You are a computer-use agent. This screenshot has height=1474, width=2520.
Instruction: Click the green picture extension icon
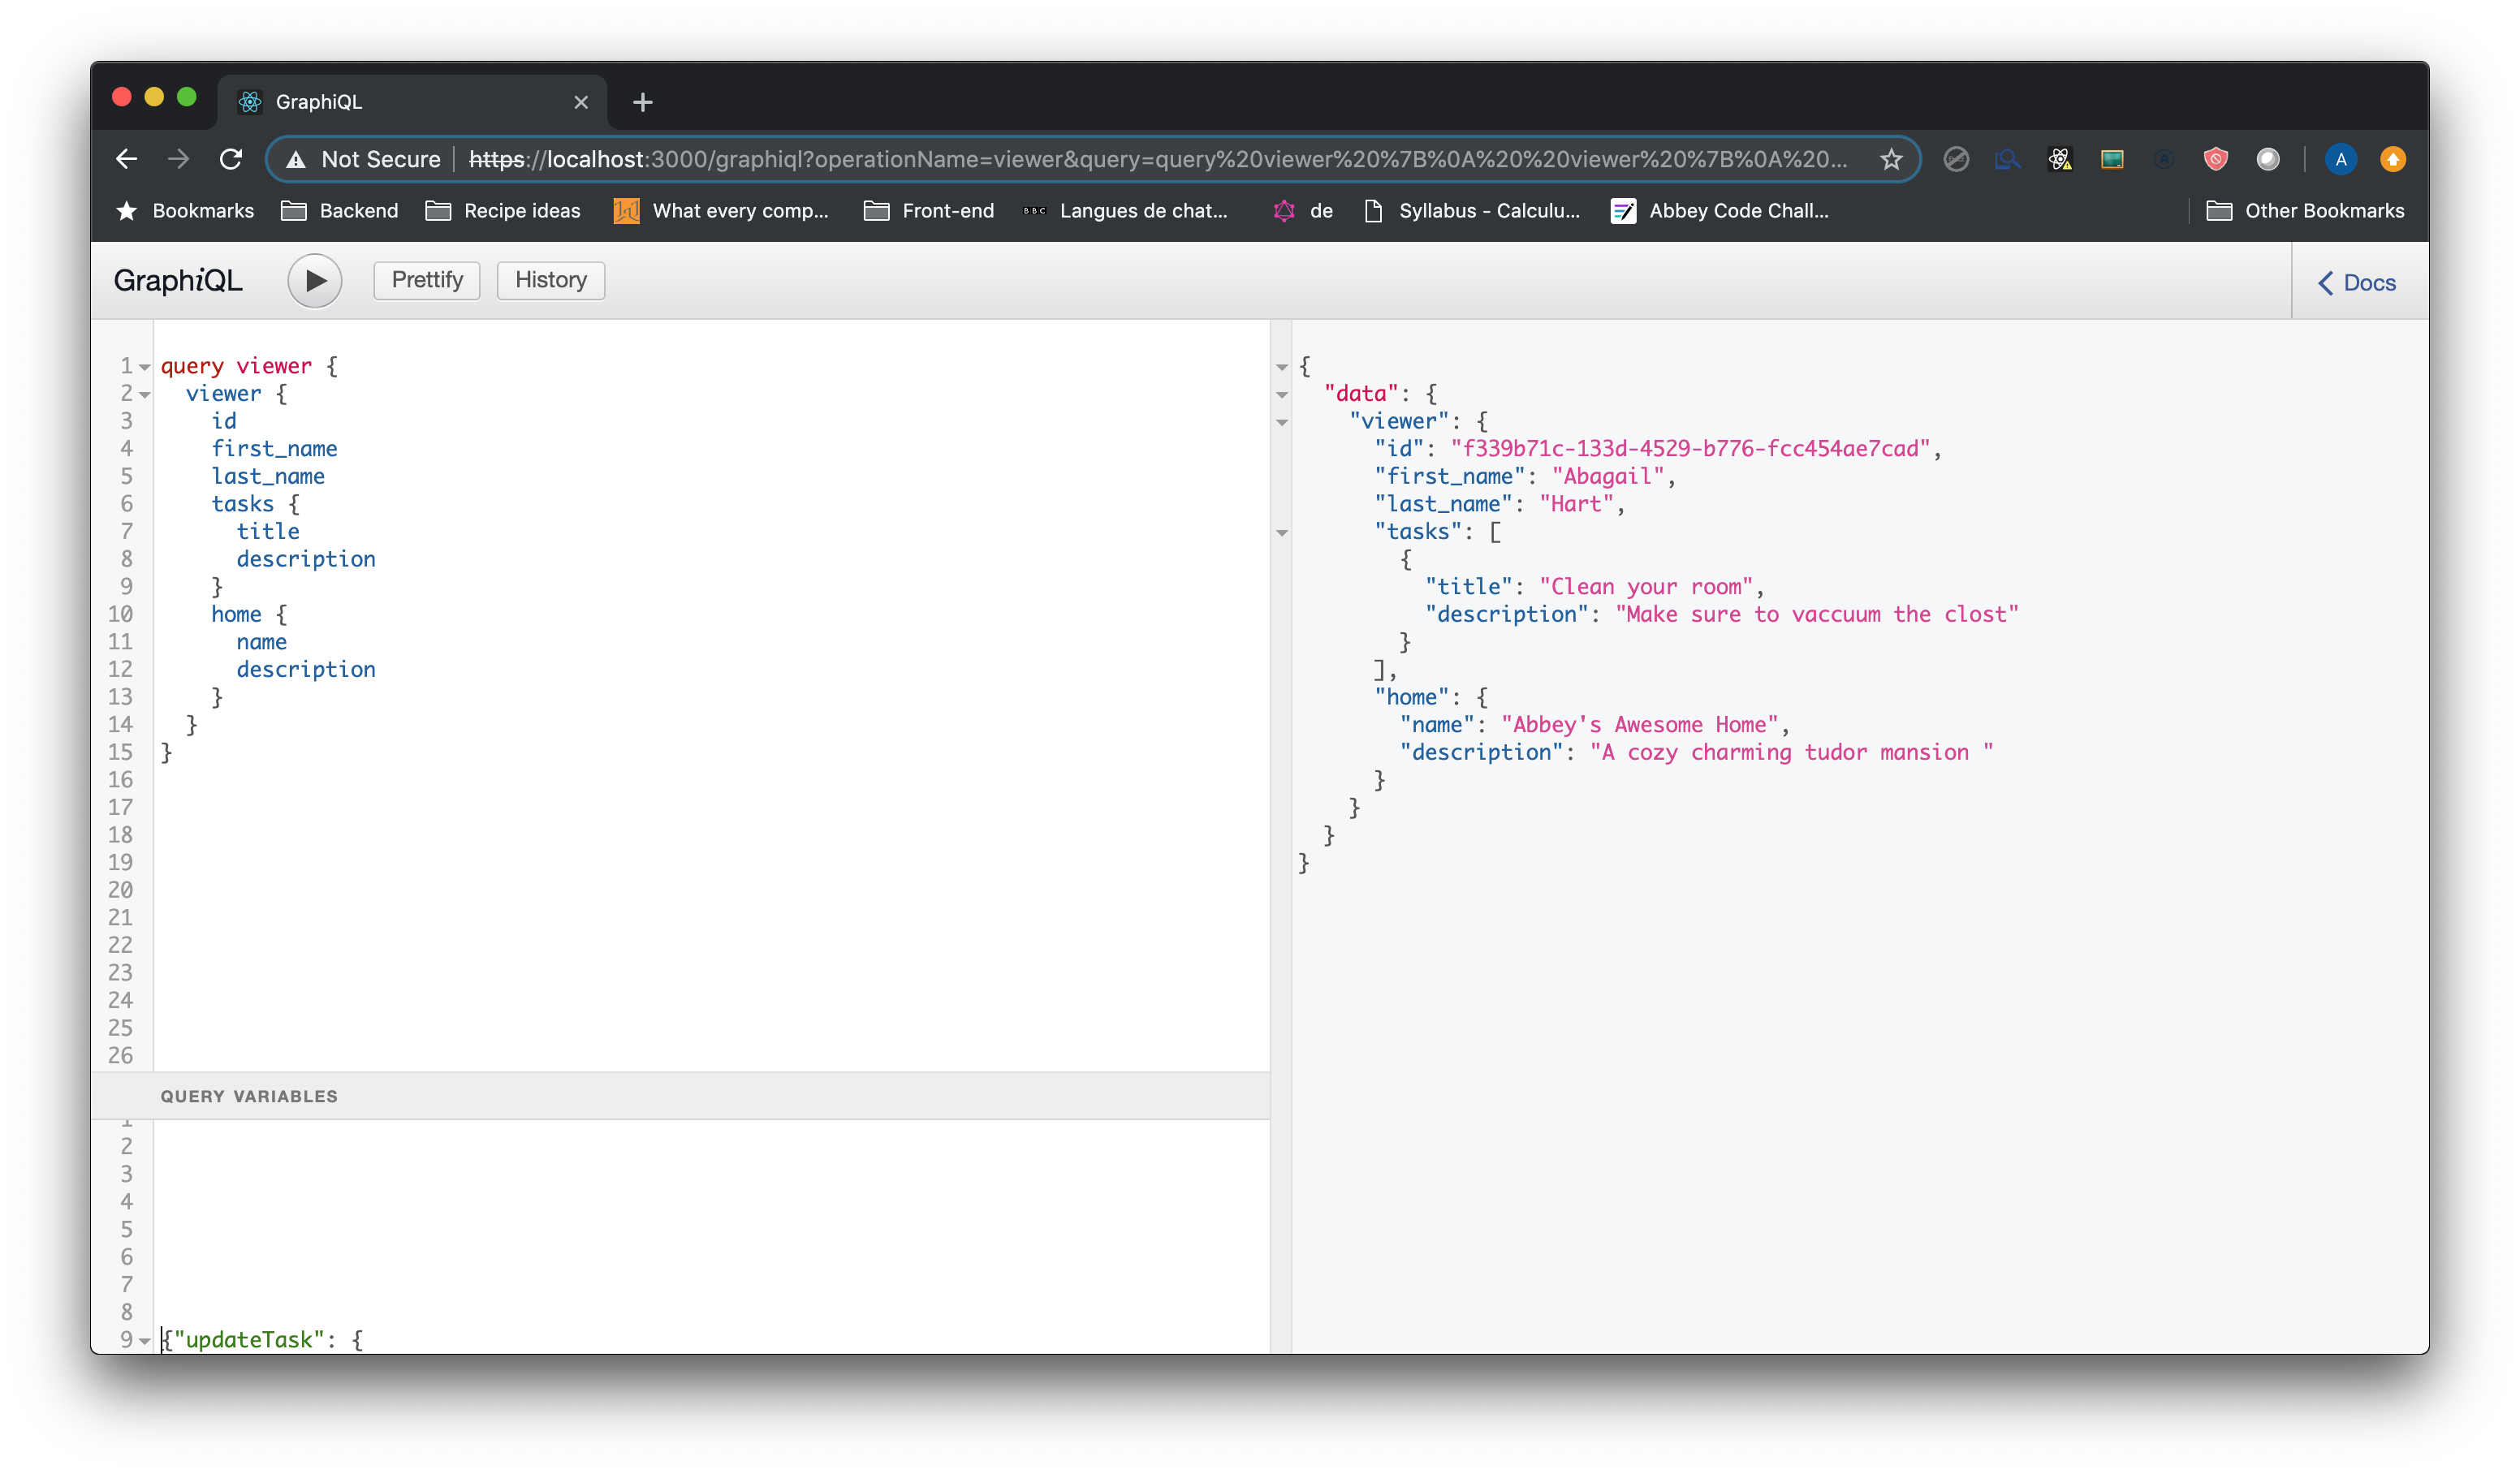[x=2112, y=159]
